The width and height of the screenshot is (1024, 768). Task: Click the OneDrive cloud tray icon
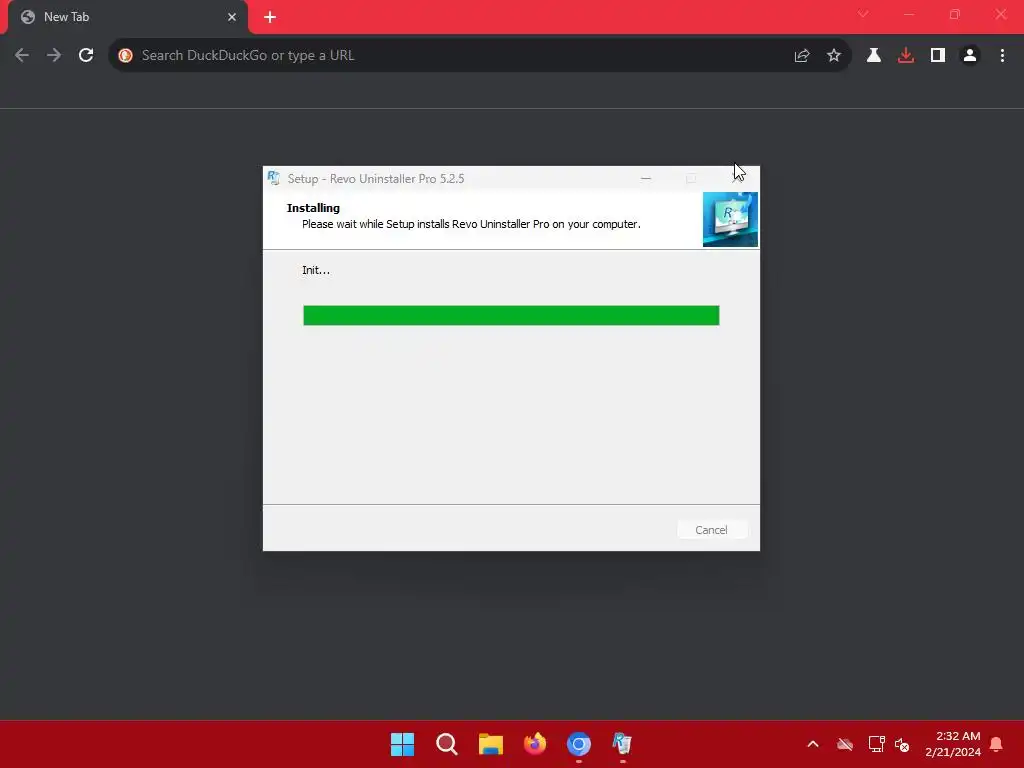click(x=845, y=744)
